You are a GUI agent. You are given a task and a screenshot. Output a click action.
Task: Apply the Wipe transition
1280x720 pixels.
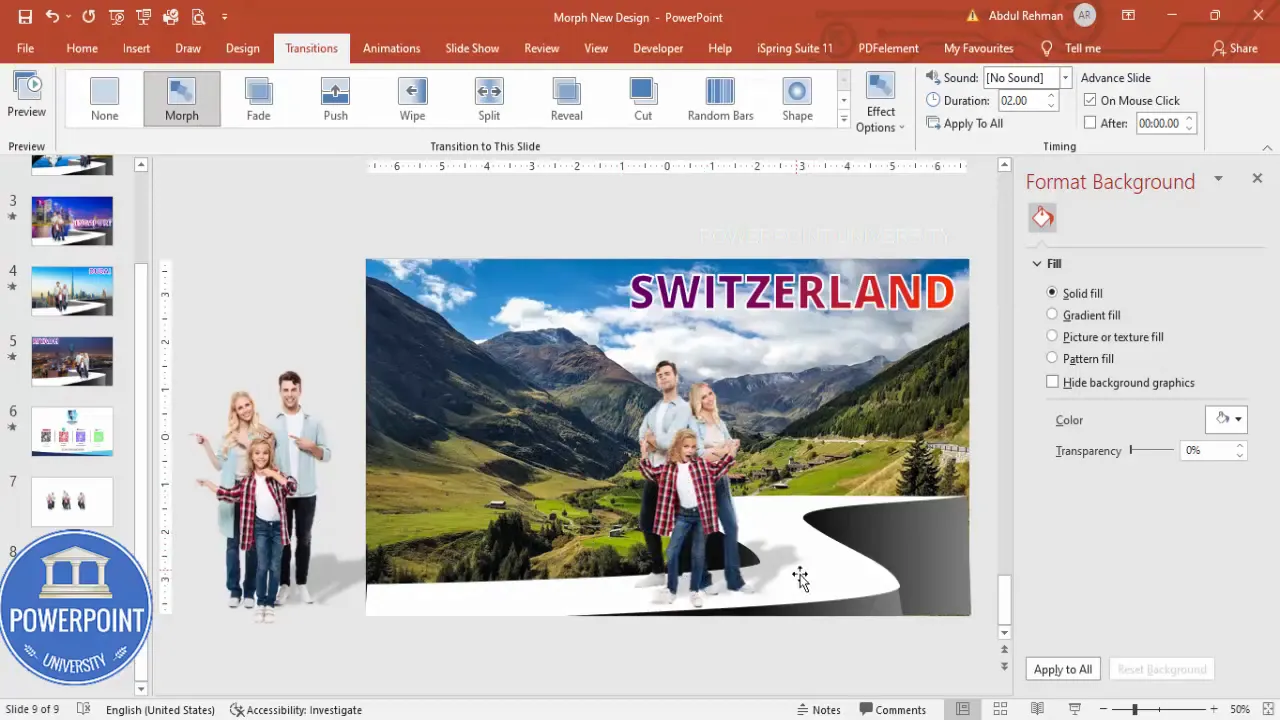(x=412, y=98)
